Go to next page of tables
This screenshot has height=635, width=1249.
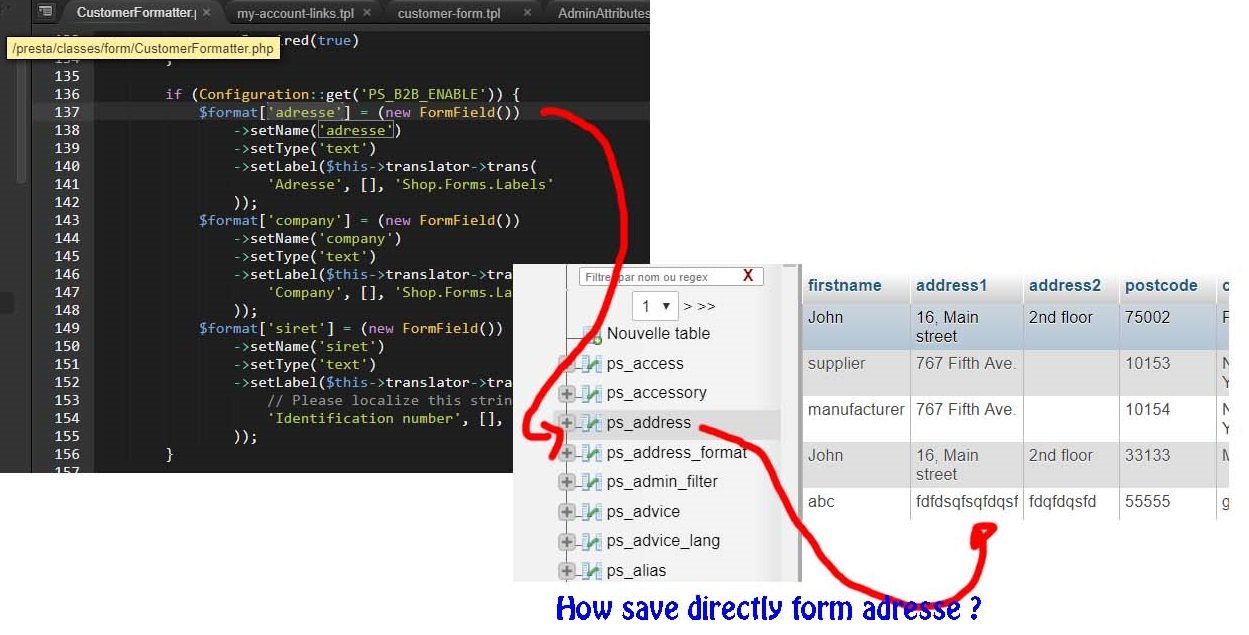point(688,306)
